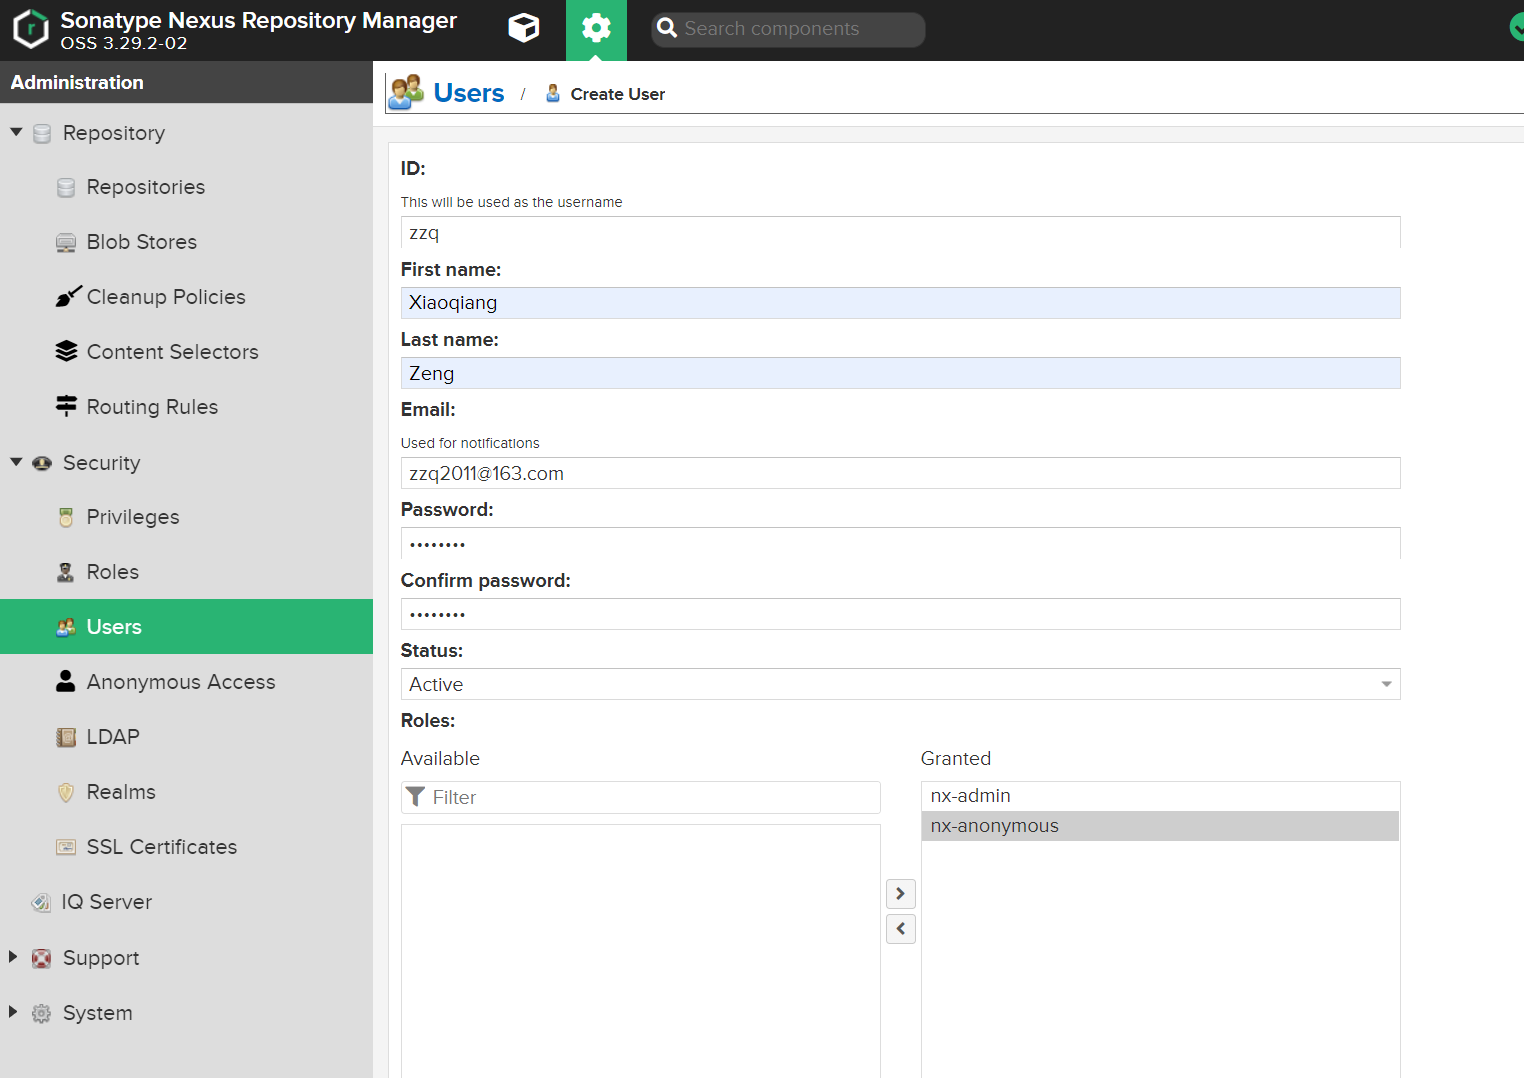
Task: Expand the System tree section
Action: (x=14, y=1012)
